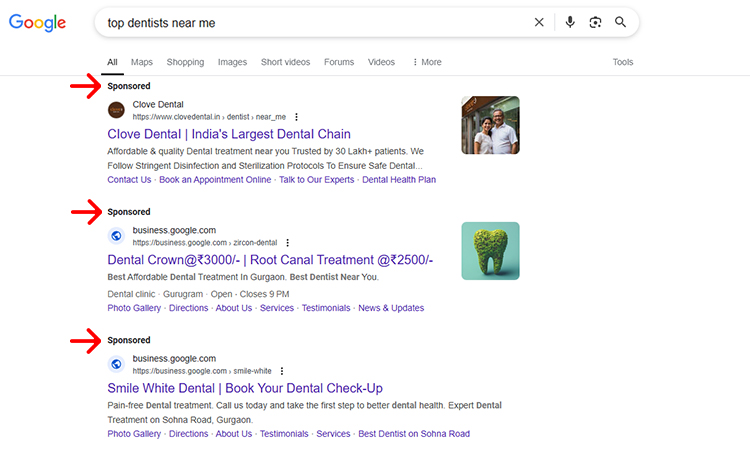
Task: Go to the Videos tab
Action: click(x=381, y=62)
